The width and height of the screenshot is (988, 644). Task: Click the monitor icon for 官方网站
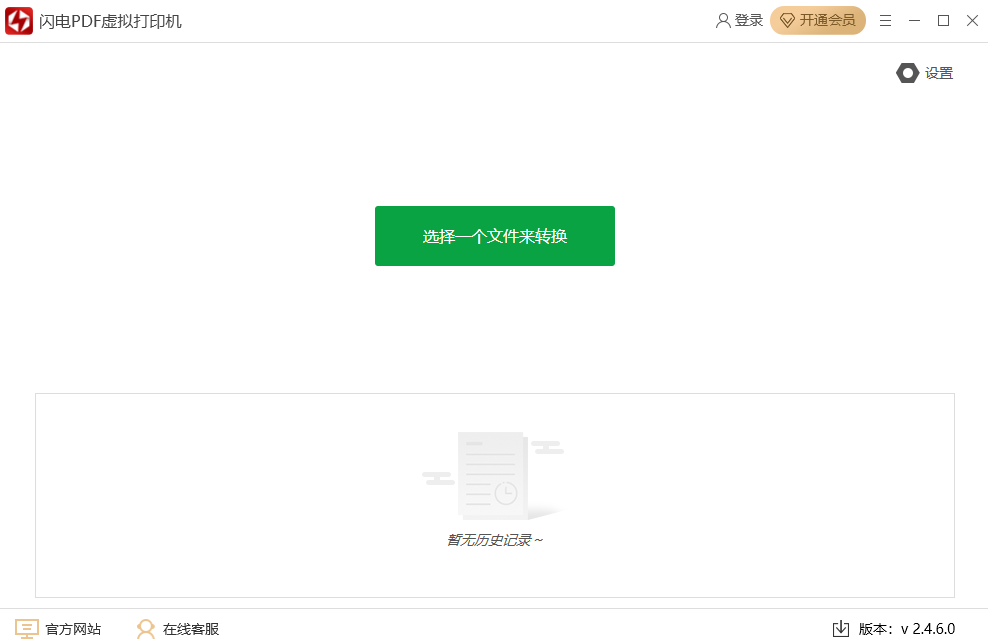26,629
